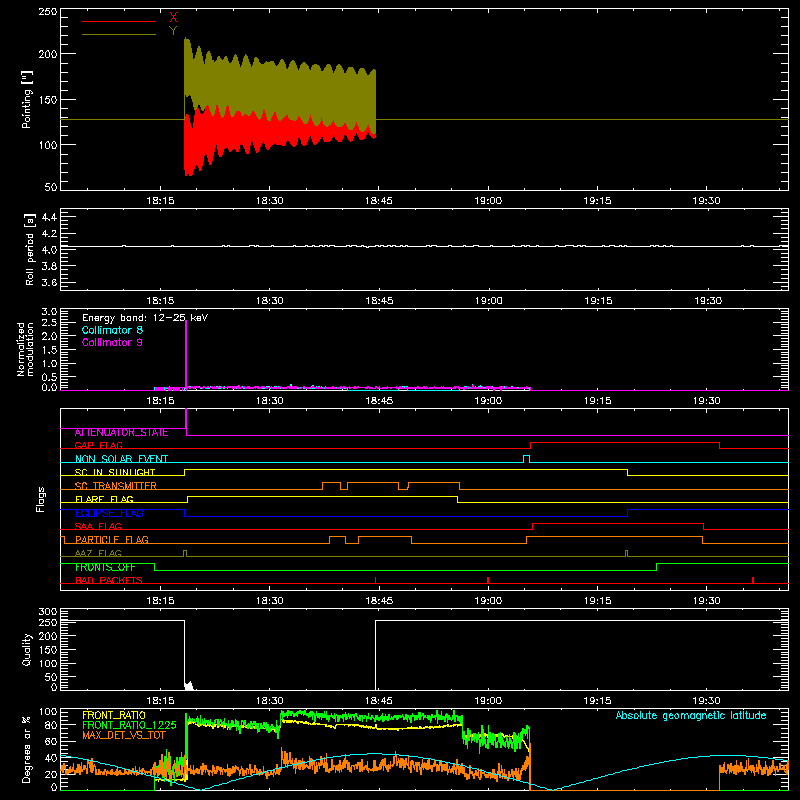Click the dim olive flag label above FRONTS_OFF

pyautogui.click(x=98, y=553)
